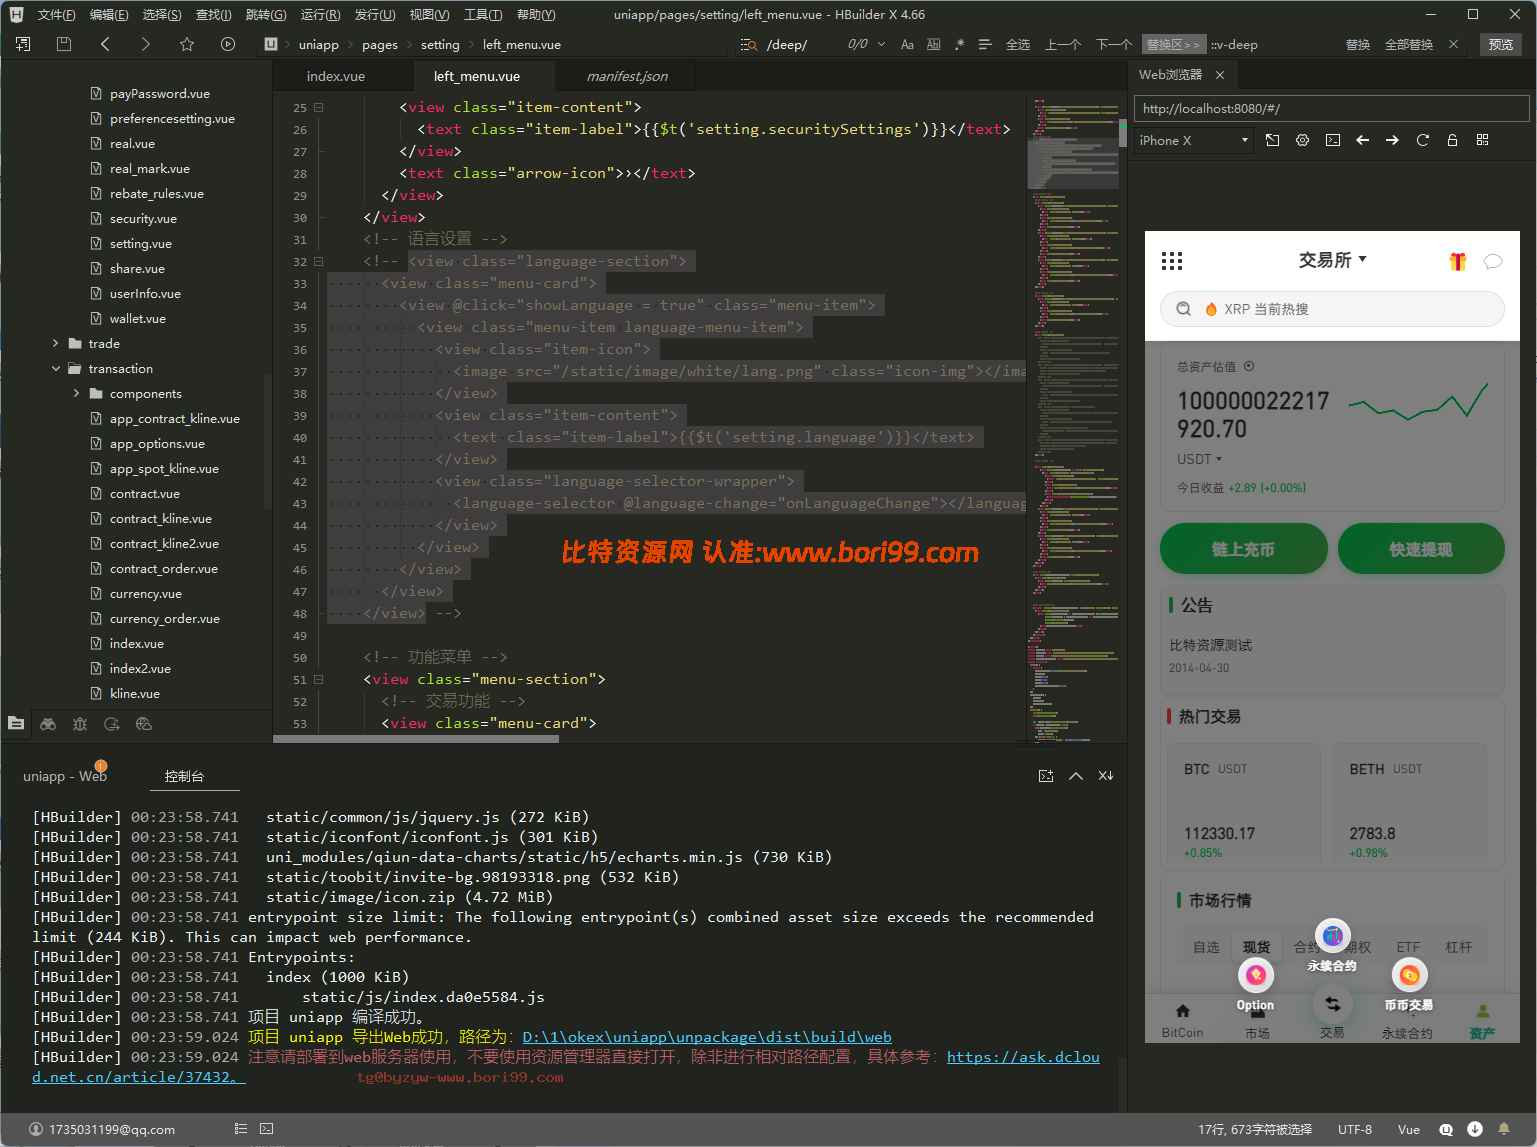
Task: Toggle the browser lock icon
Action: [1452, 140]
